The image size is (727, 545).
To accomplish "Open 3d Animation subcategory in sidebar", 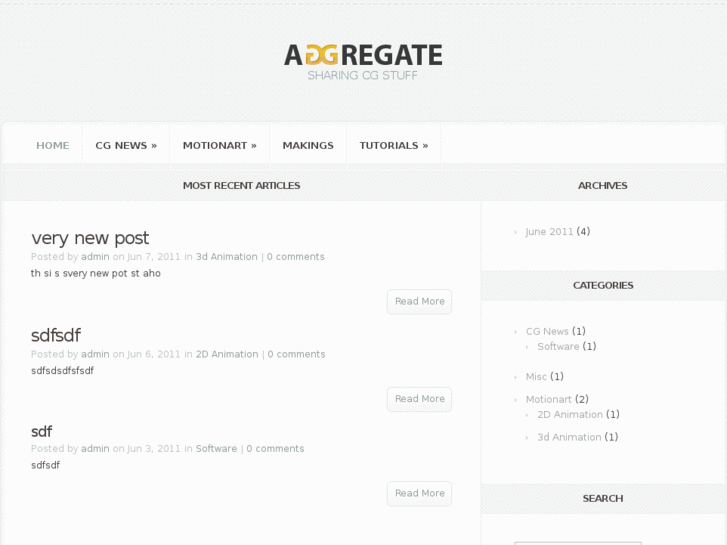I will 569,437.
